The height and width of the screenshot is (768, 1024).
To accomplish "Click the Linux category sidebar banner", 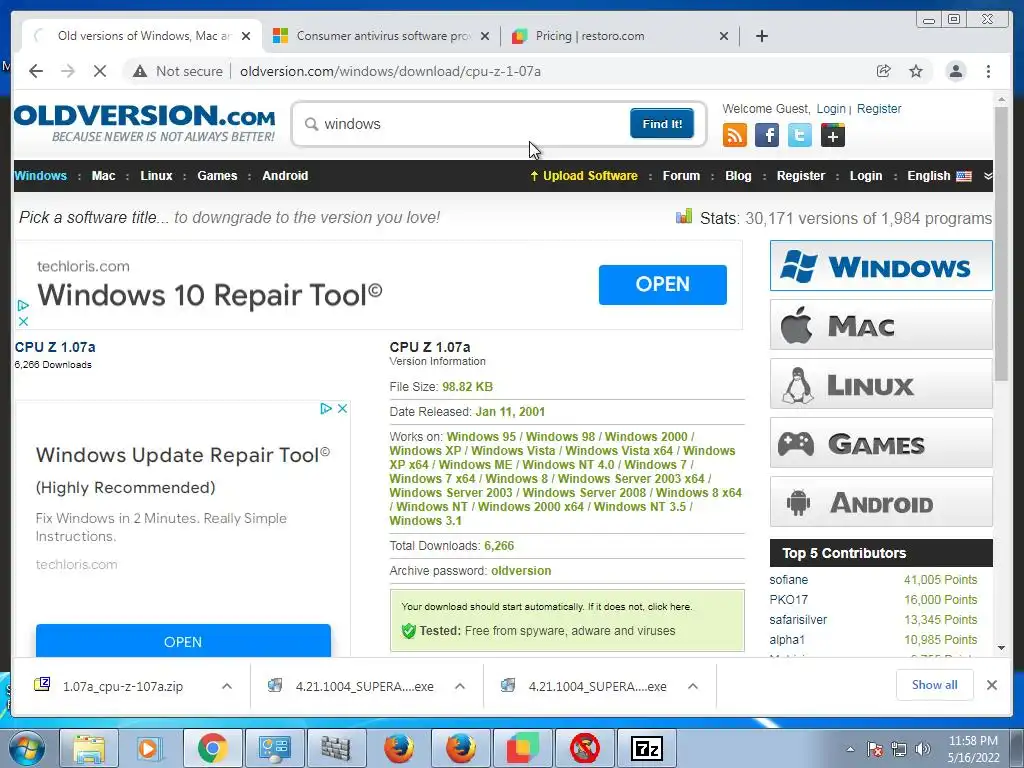I will 881,384.
